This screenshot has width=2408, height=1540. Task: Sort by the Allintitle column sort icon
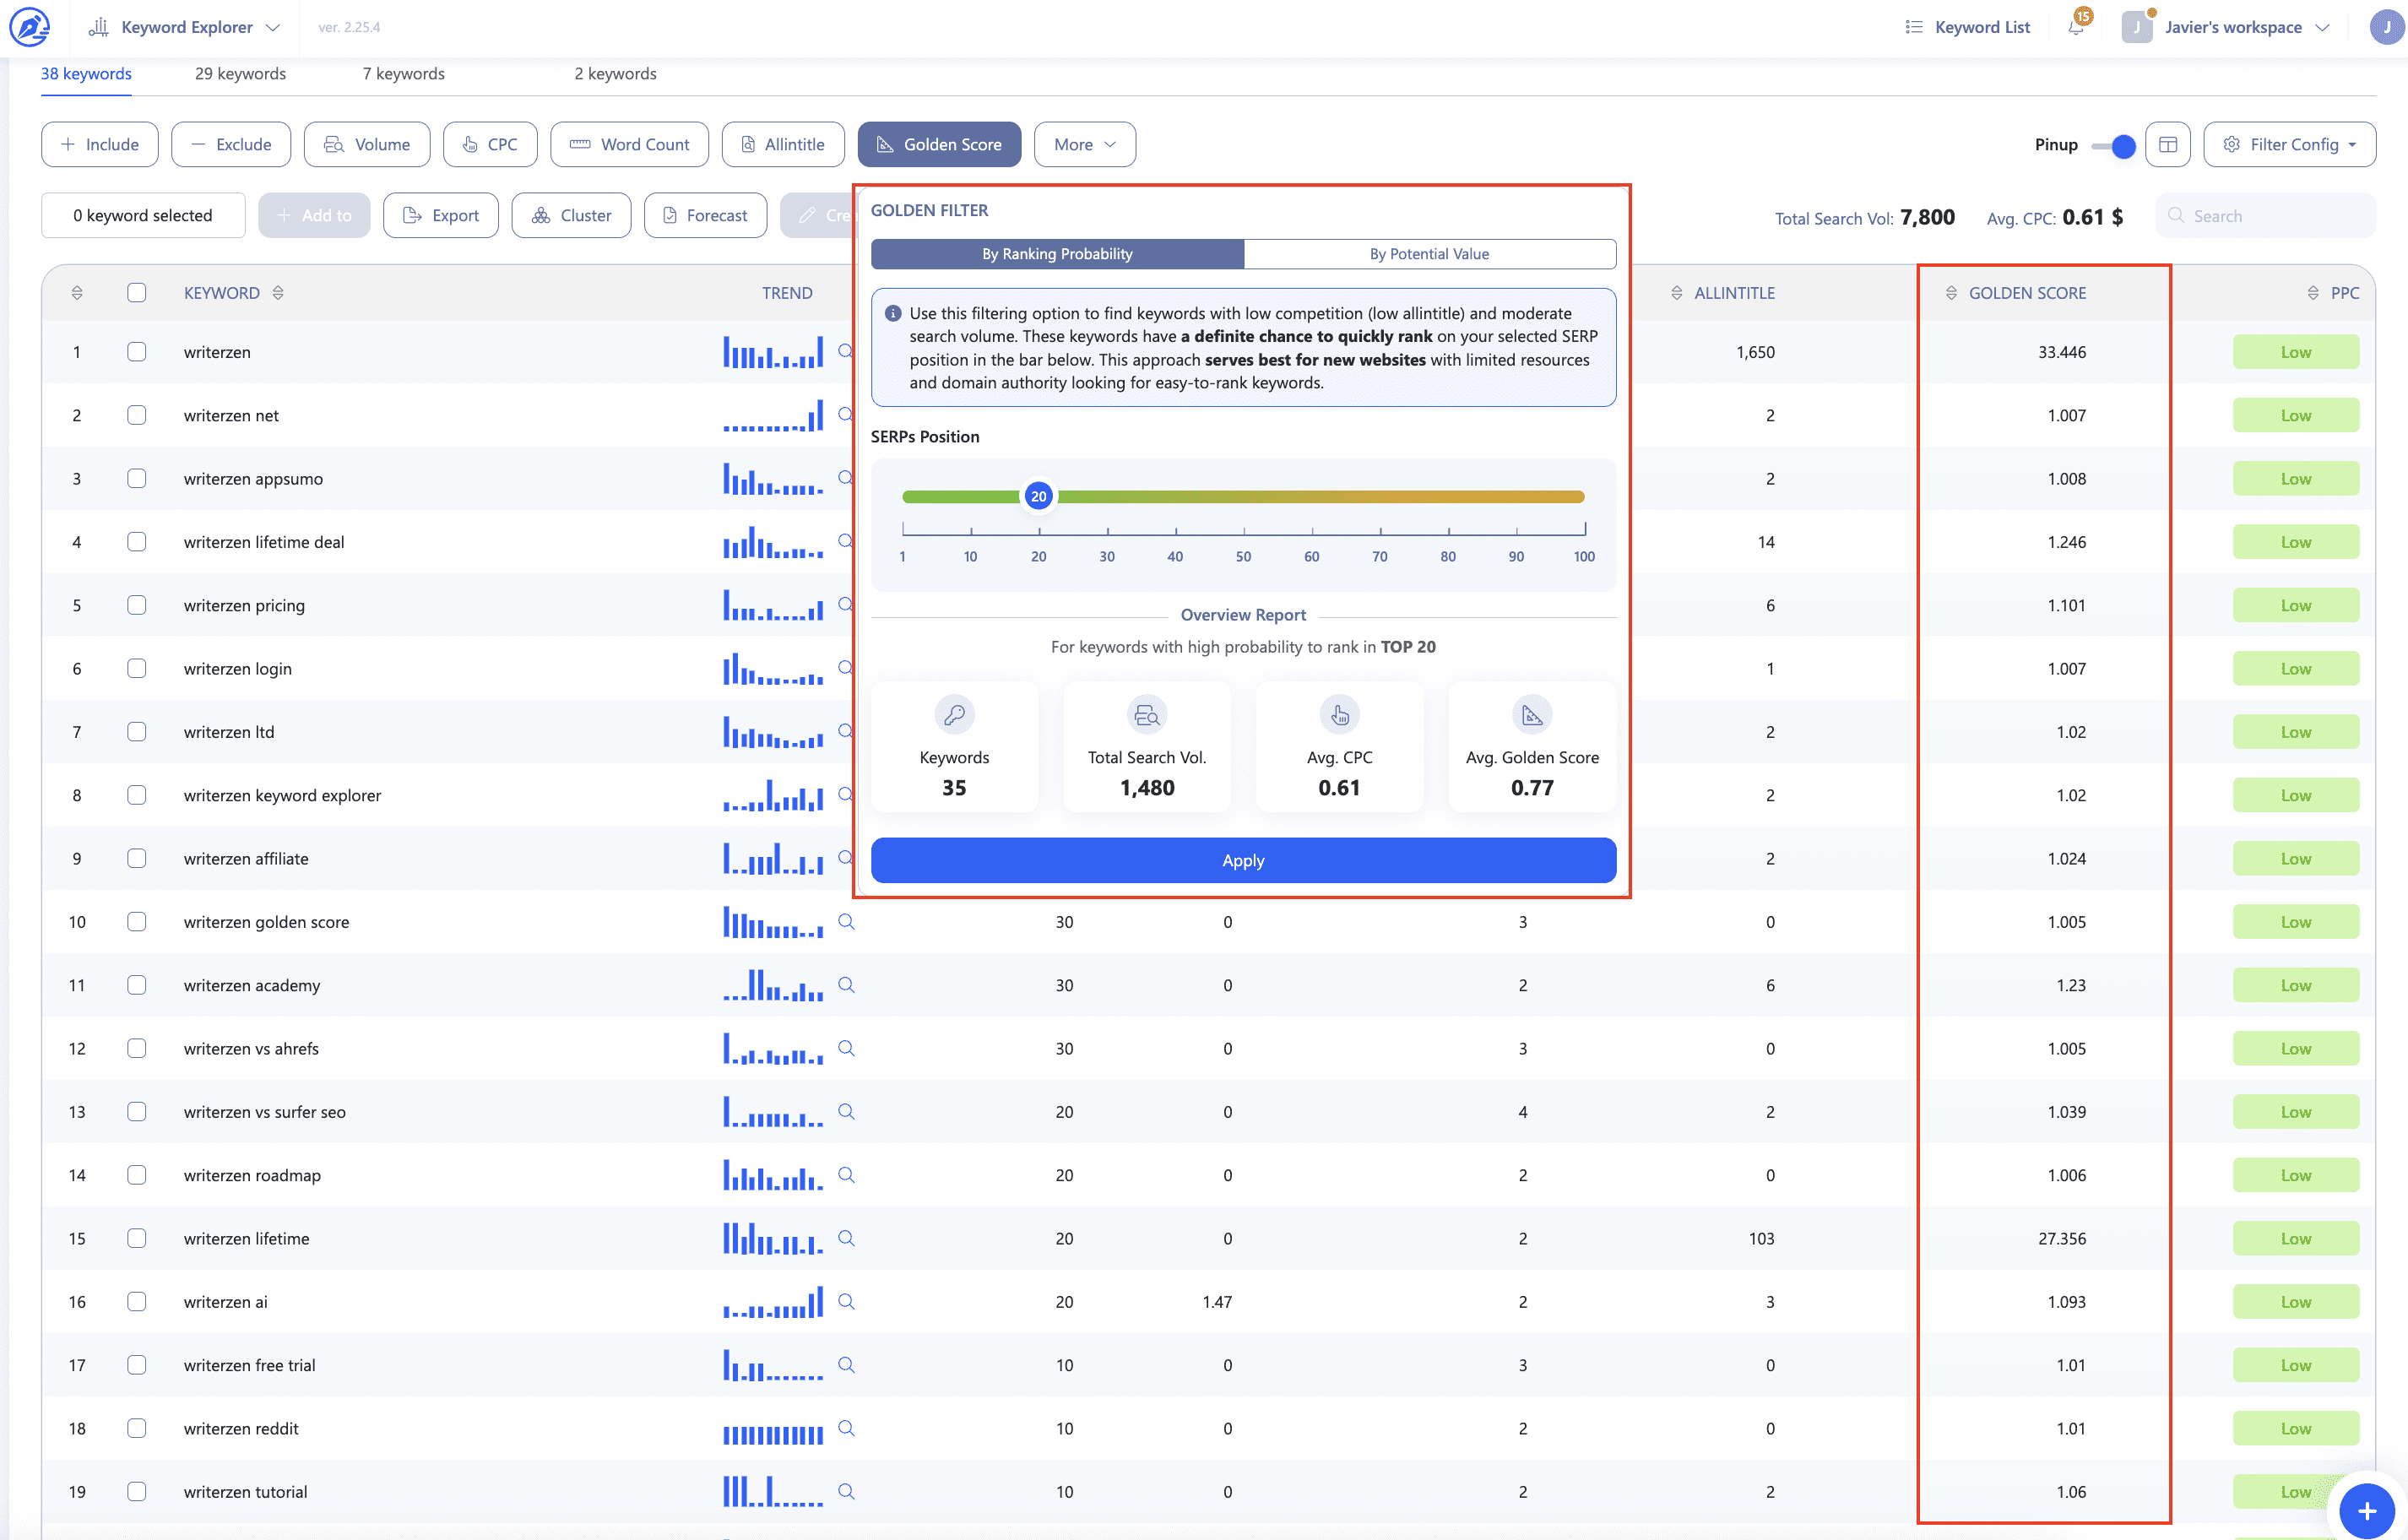coord(1676,293)
